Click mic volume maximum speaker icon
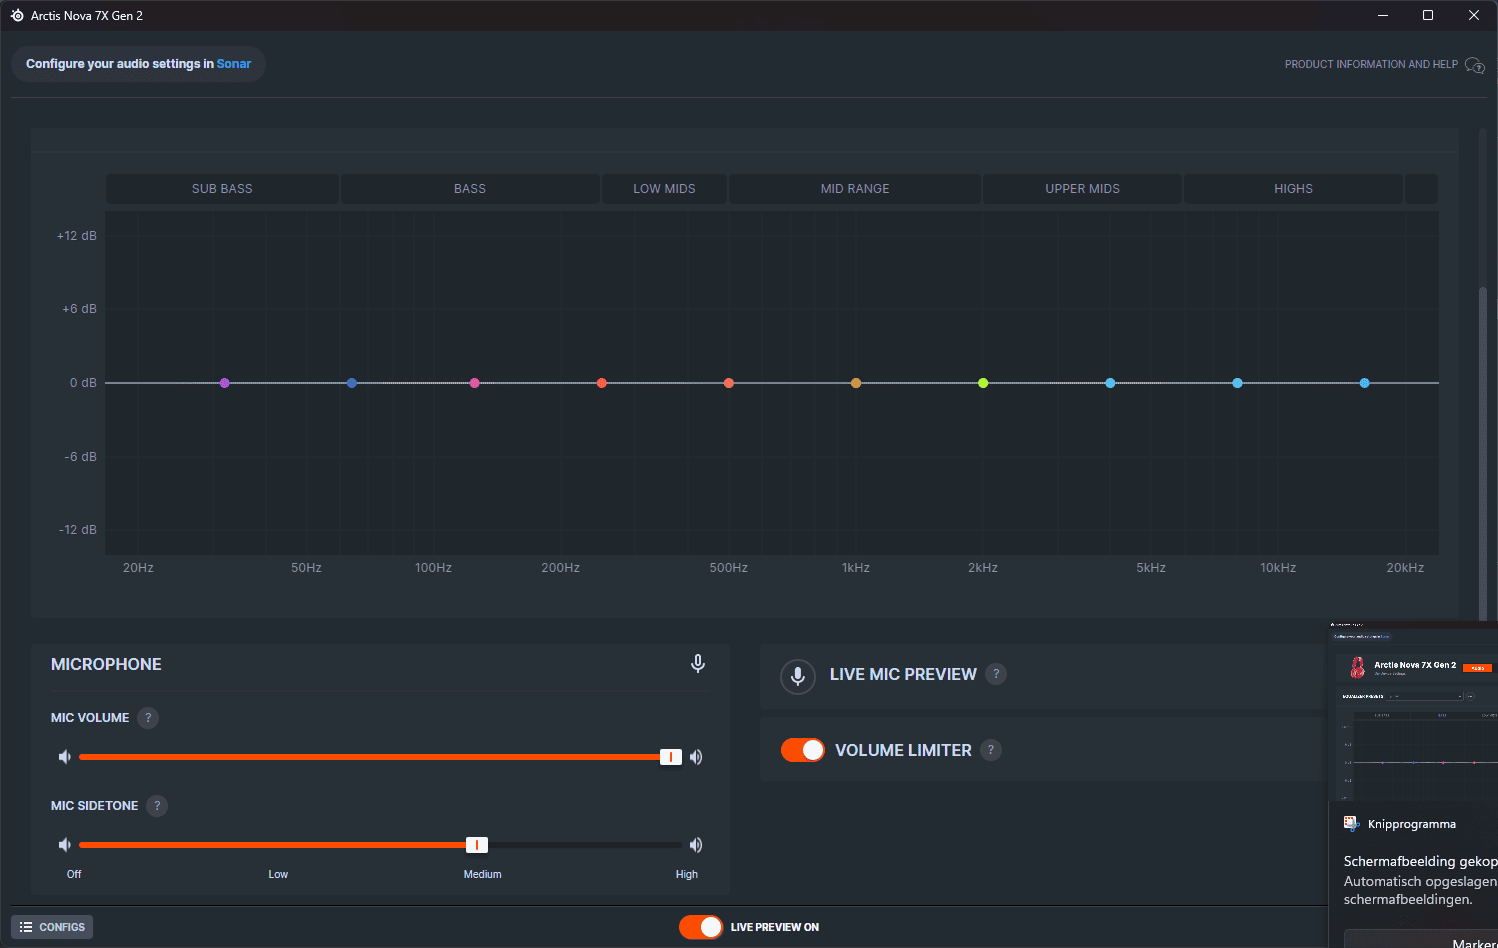The height and width of the screenshot is (948, 1498). (696, 757)
